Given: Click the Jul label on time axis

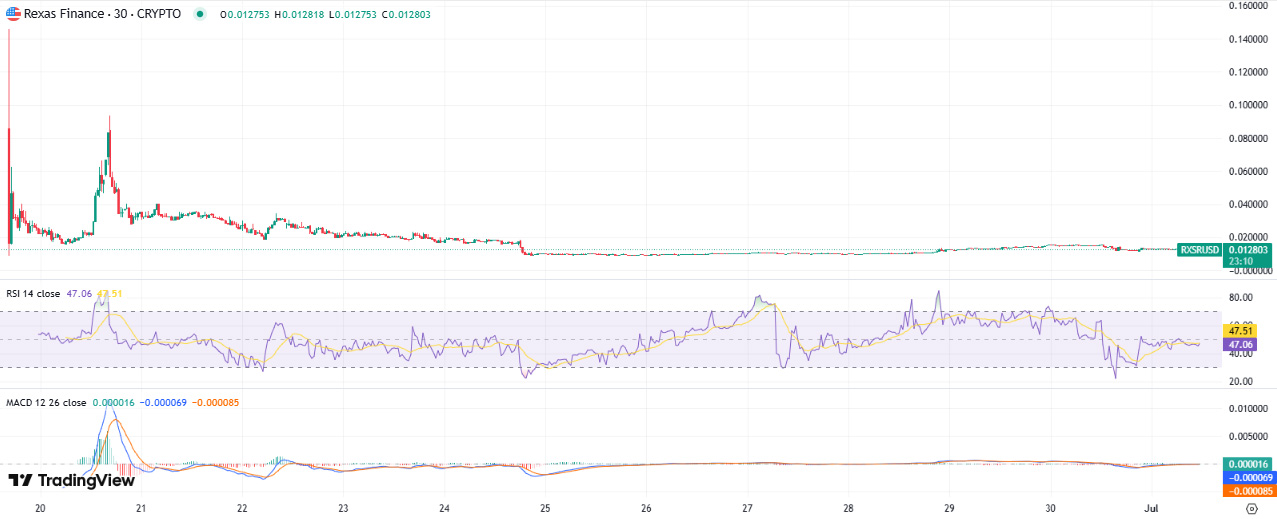Looking at the screenshot, I should tap(1151, 507).
